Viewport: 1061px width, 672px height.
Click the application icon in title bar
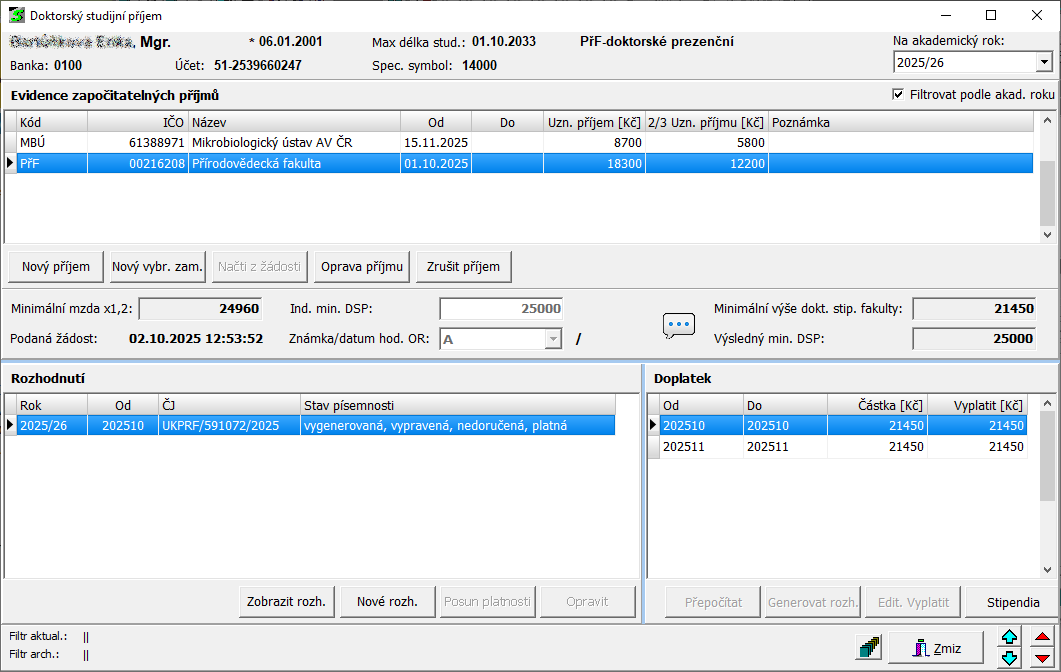(16, 16)
